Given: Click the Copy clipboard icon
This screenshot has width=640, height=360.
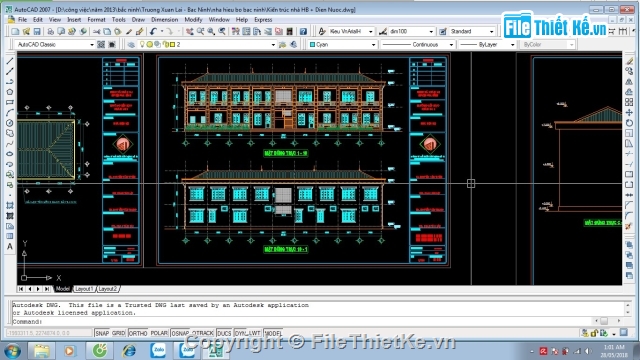Looking at the screenshot, I should coord(107,31).
